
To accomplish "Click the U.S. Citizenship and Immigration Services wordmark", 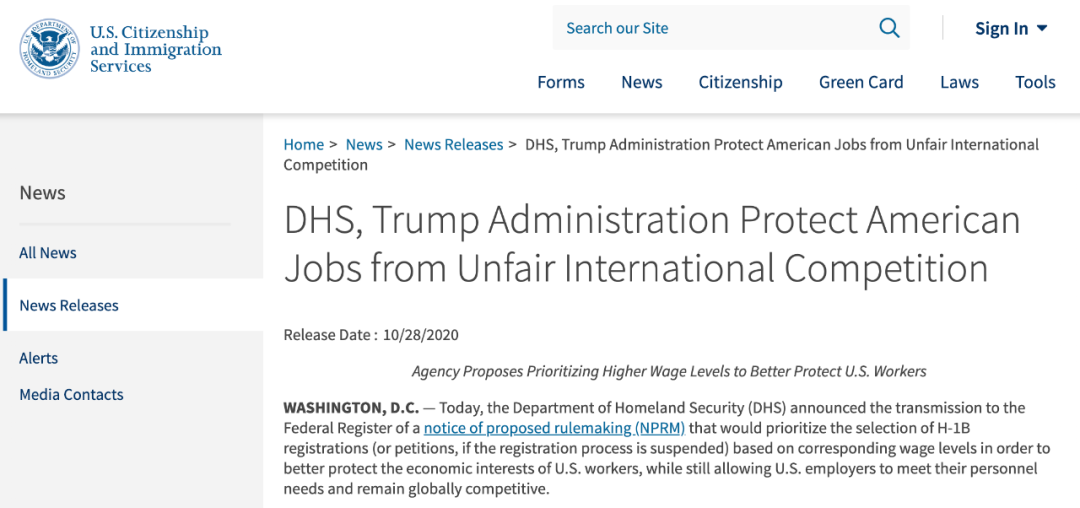I will 156,50.
